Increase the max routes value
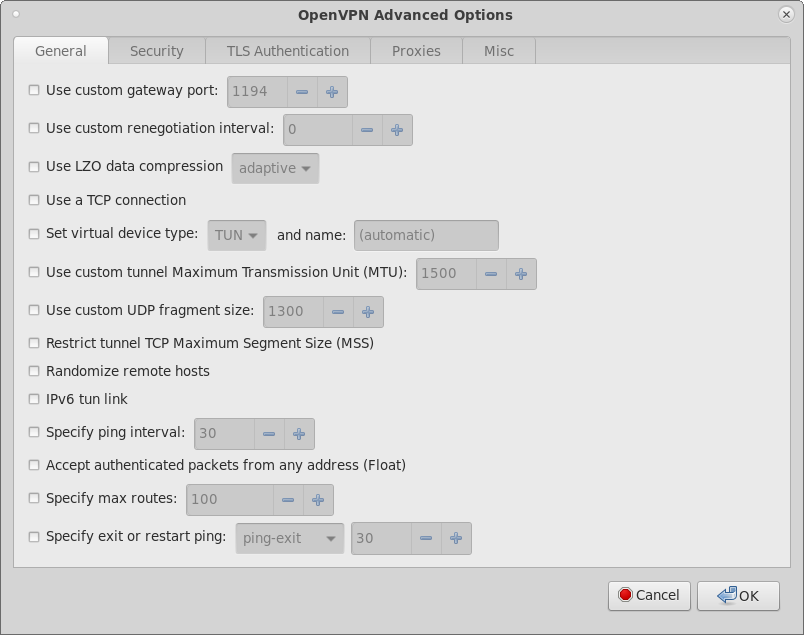Screen dimensions: 804x635 (x=318, y=500)
